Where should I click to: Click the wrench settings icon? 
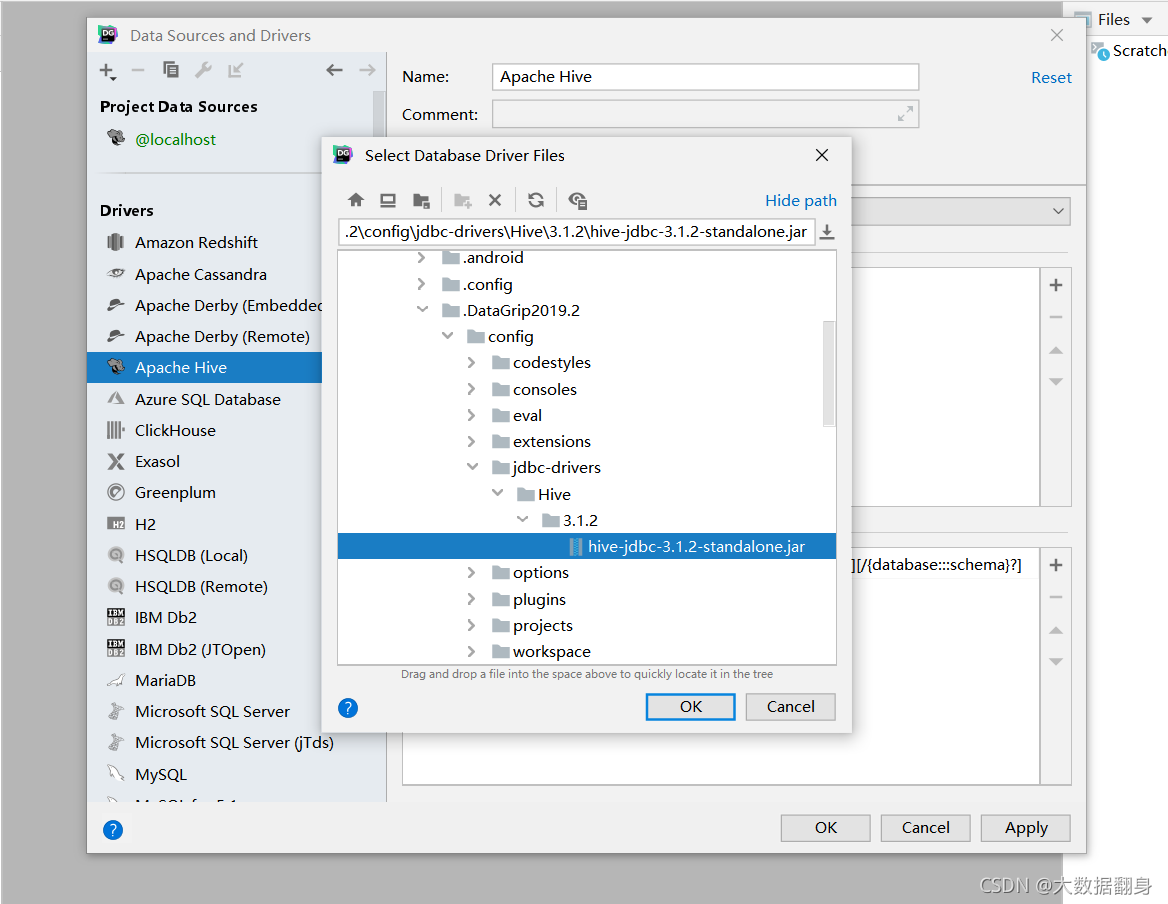click(203, 70)
